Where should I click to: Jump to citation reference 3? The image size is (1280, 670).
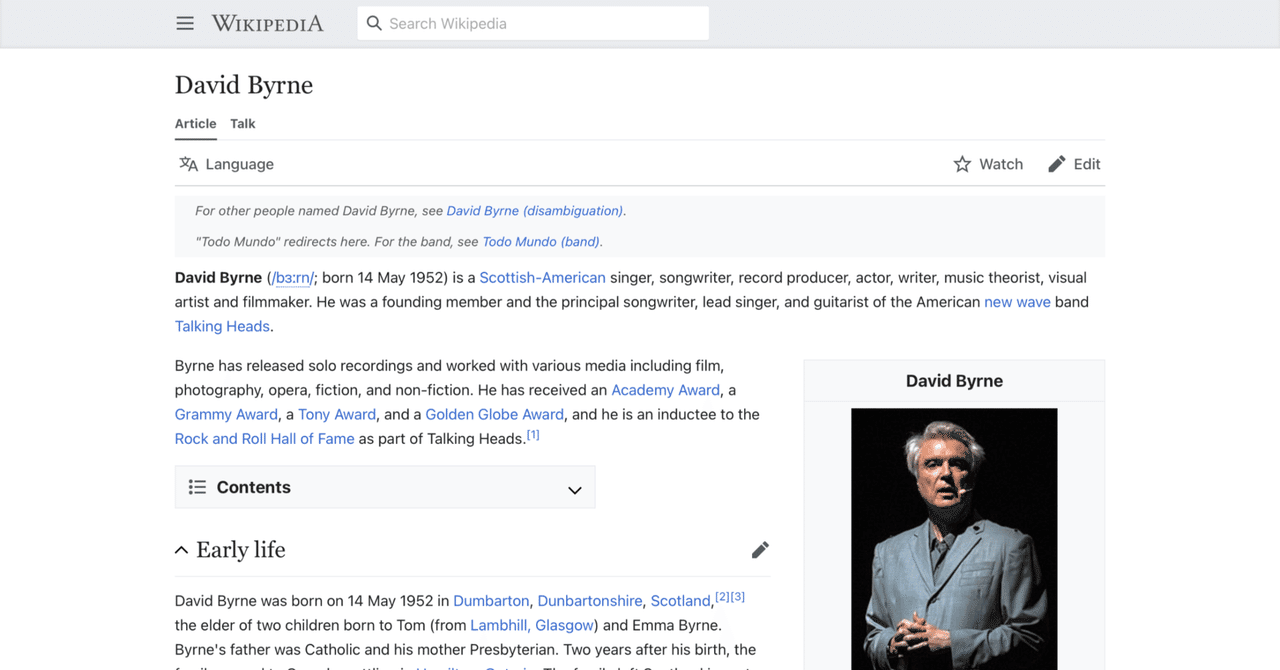738,597
